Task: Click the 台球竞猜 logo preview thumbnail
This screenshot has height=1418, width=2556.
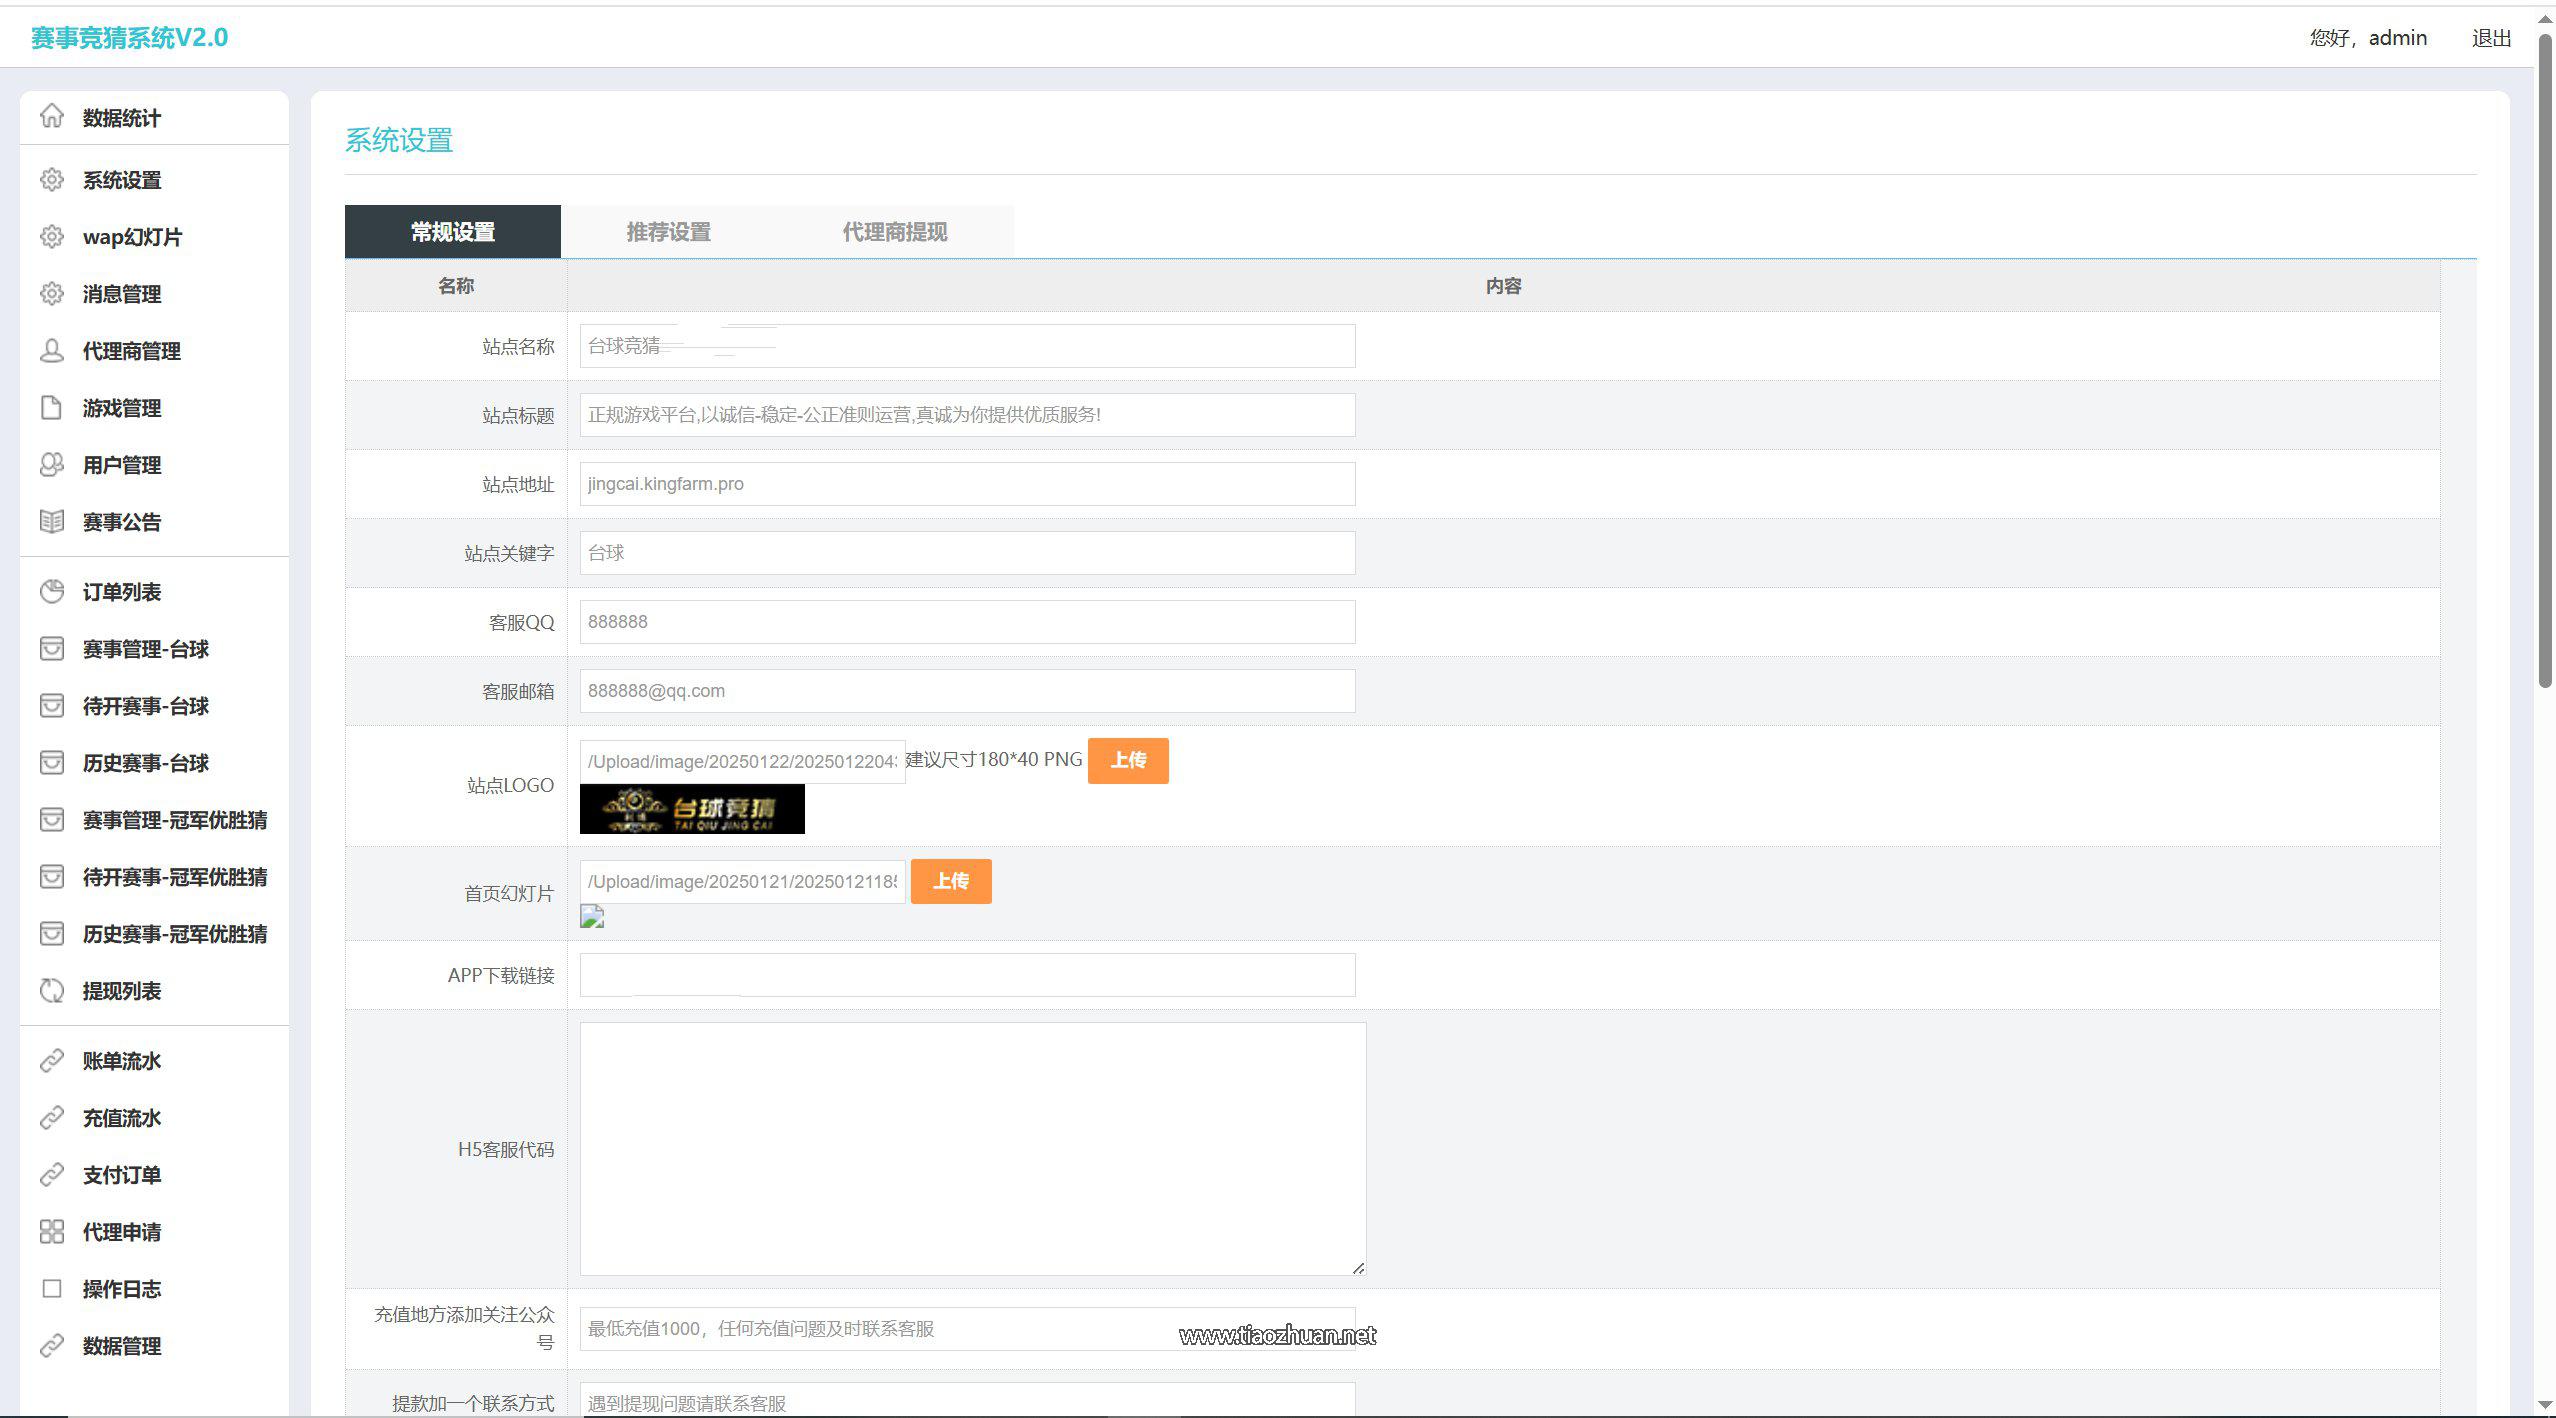Action: click(x=692, y=809)
